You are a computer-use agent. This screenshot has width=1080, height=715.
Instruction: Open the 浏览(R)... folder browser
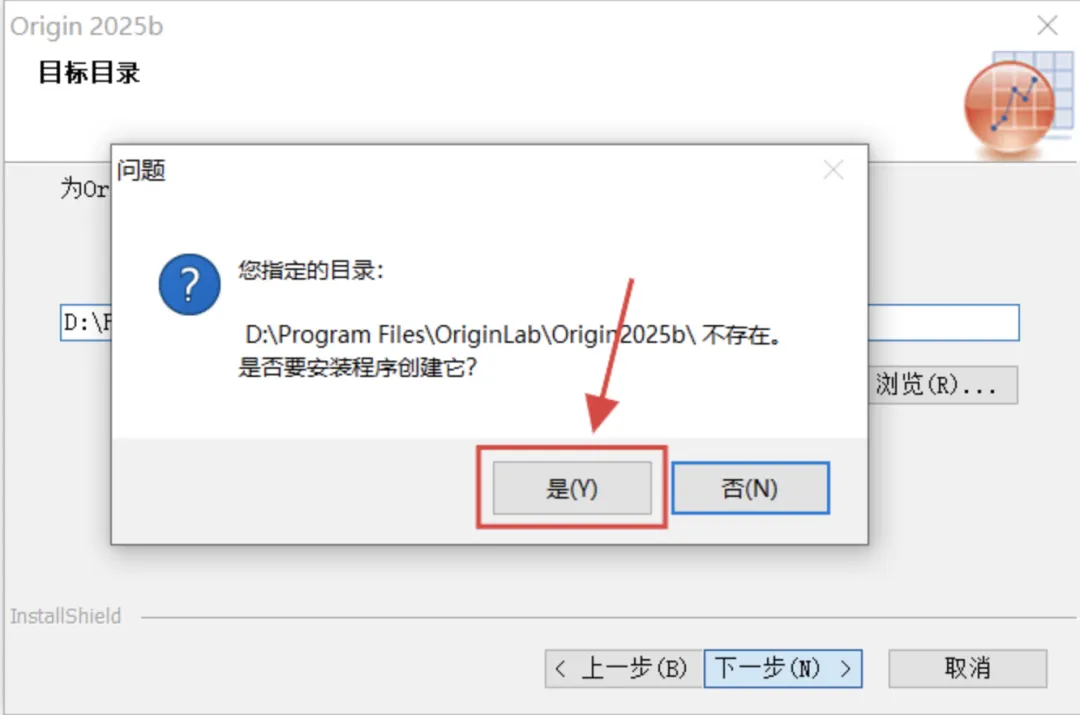pos(942,384)
